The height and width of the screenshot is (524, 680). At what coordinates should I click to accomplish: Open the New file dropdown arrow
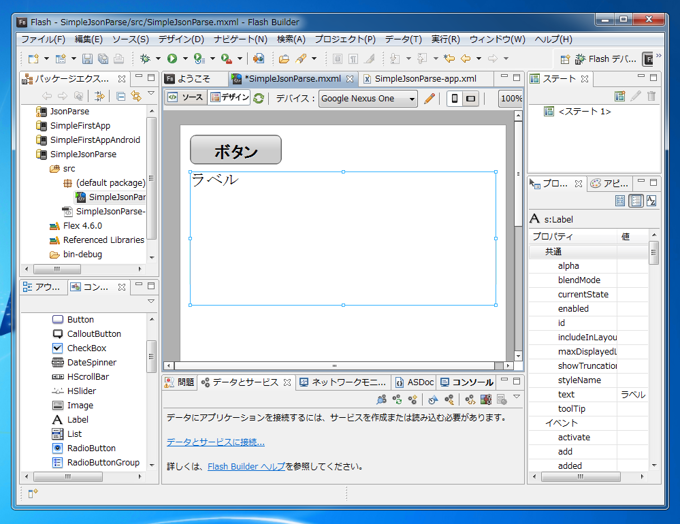click(46, 59)
